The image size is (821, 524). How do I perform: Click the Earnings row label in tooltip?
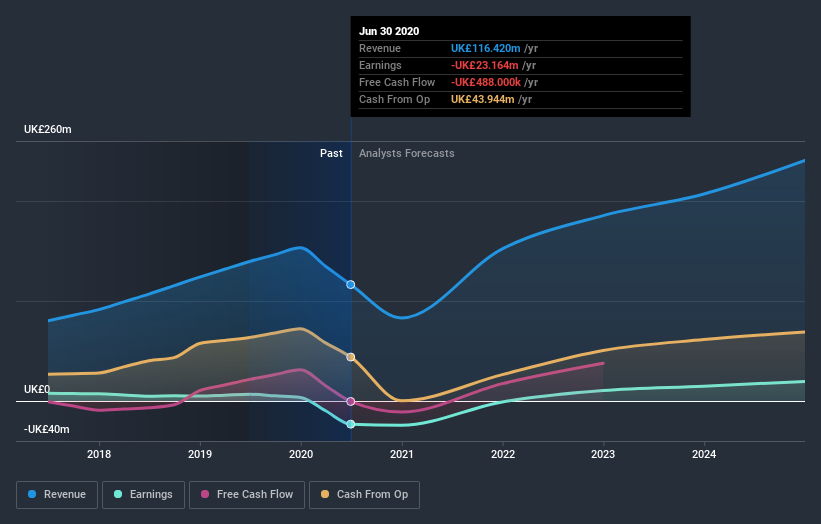pyautogui.click(x=380, y=65)
